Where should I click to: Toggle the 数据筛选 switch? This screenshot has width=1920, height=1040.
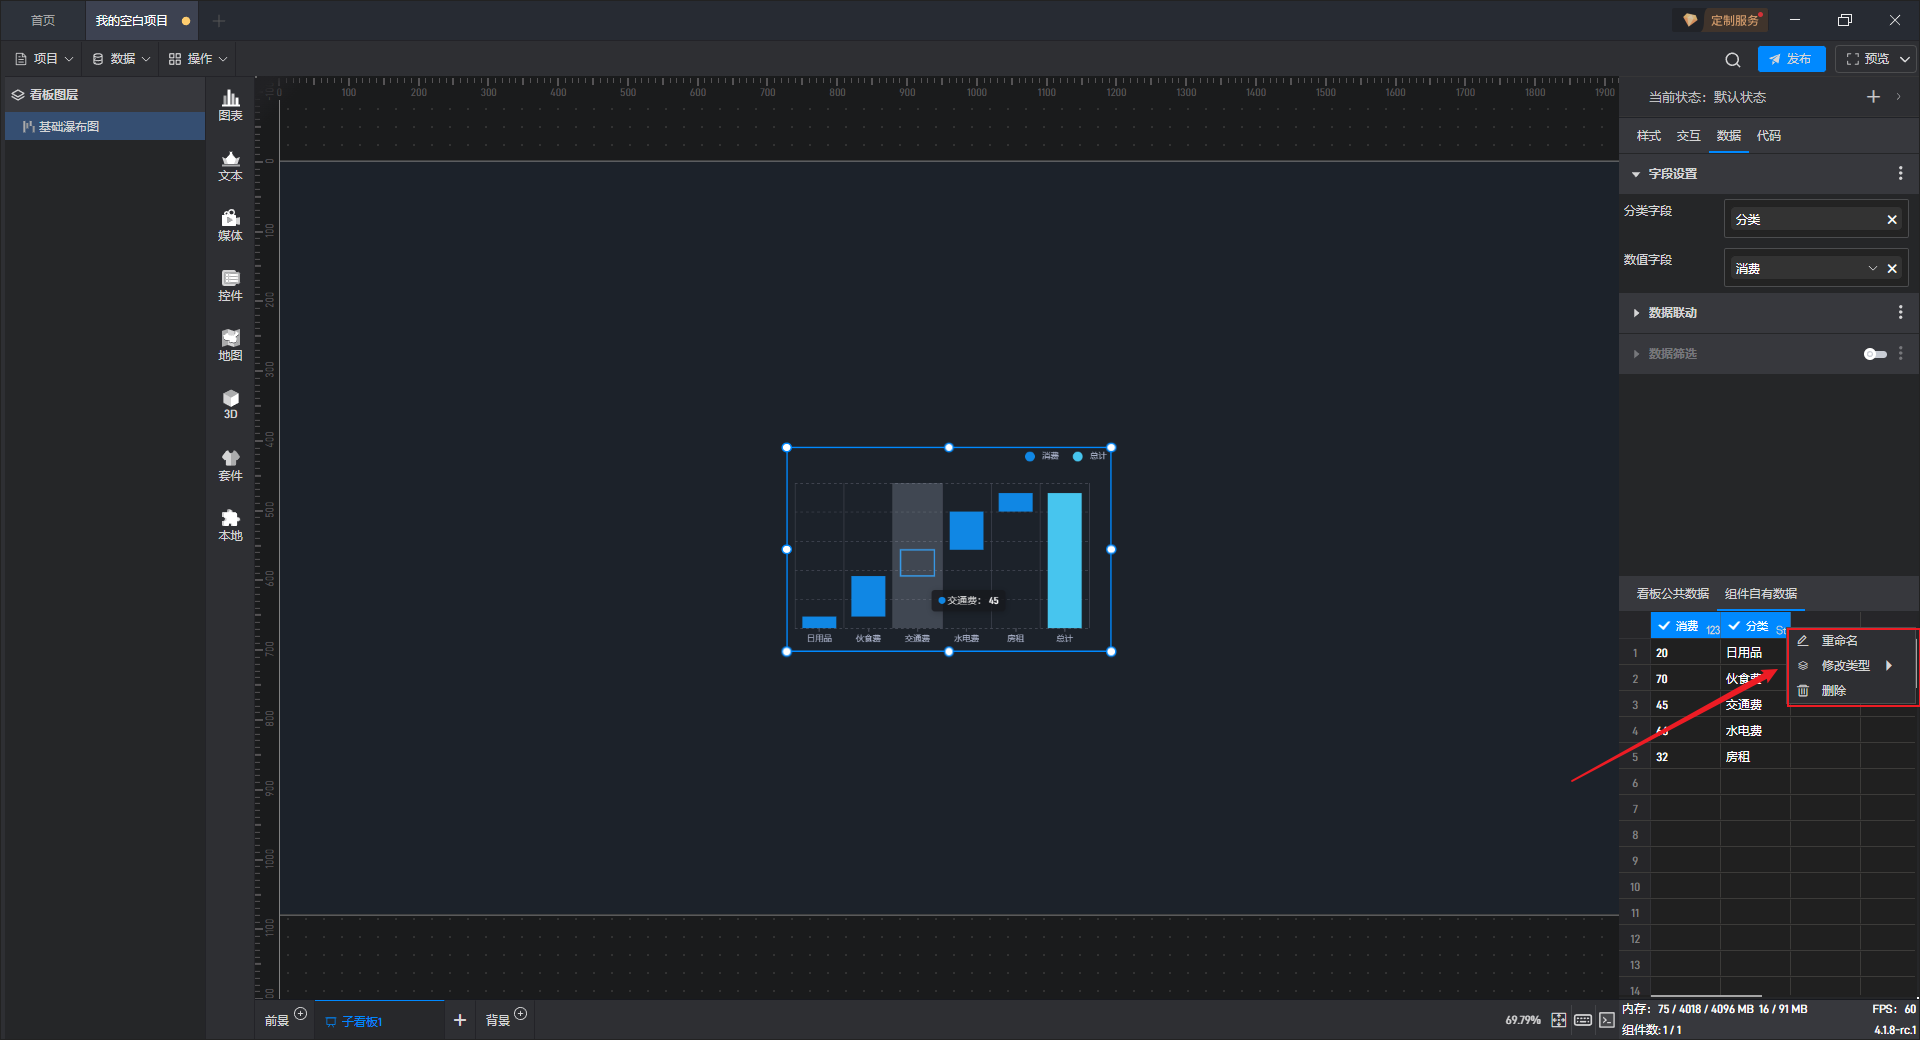click(x=1875, y=354)
